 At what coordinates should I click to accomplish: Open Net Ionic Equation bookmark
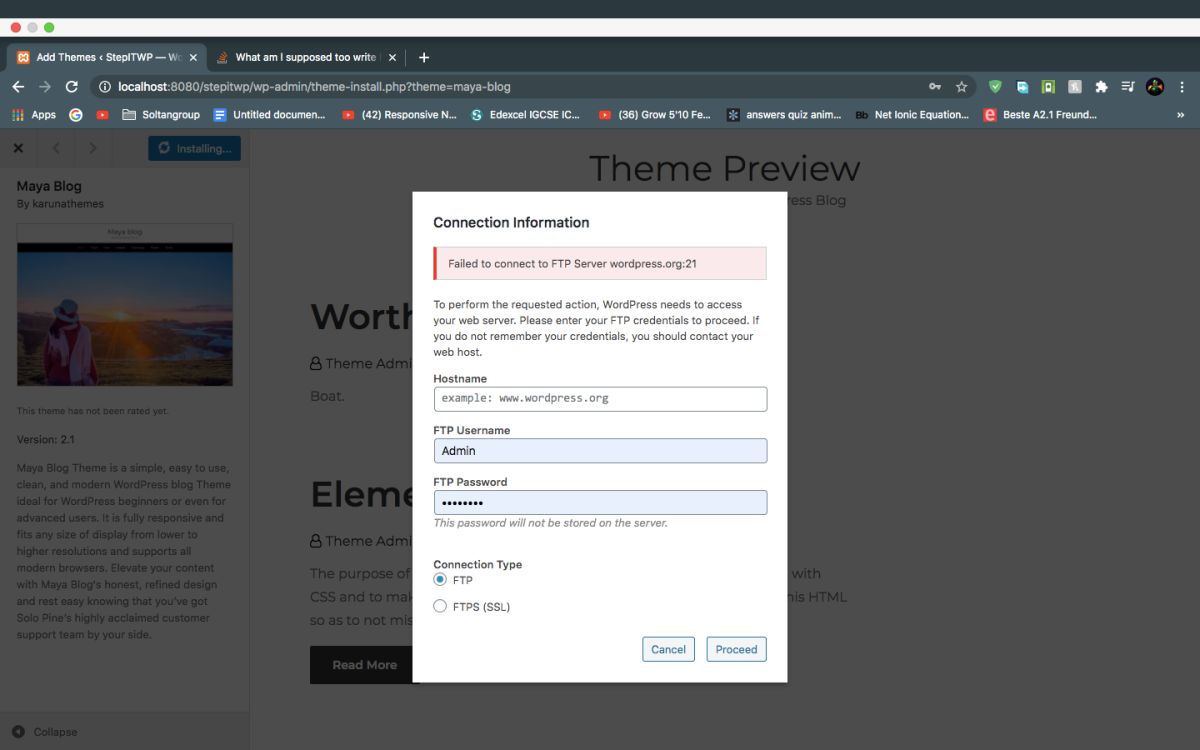coord(912,115)
